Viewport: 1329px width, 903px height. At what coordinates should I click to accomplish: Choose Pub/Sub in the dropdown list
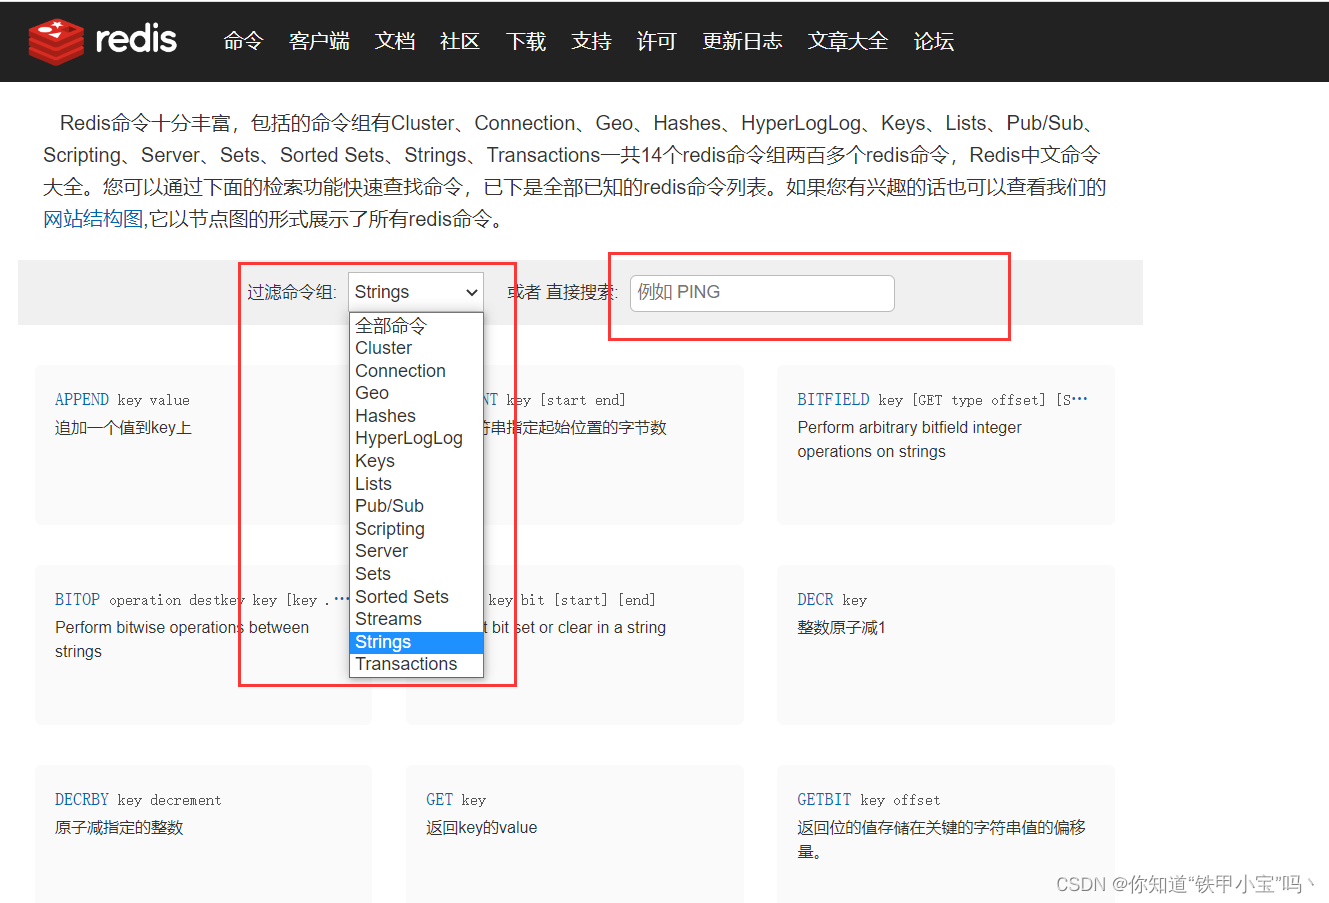(x=416, y=506)
